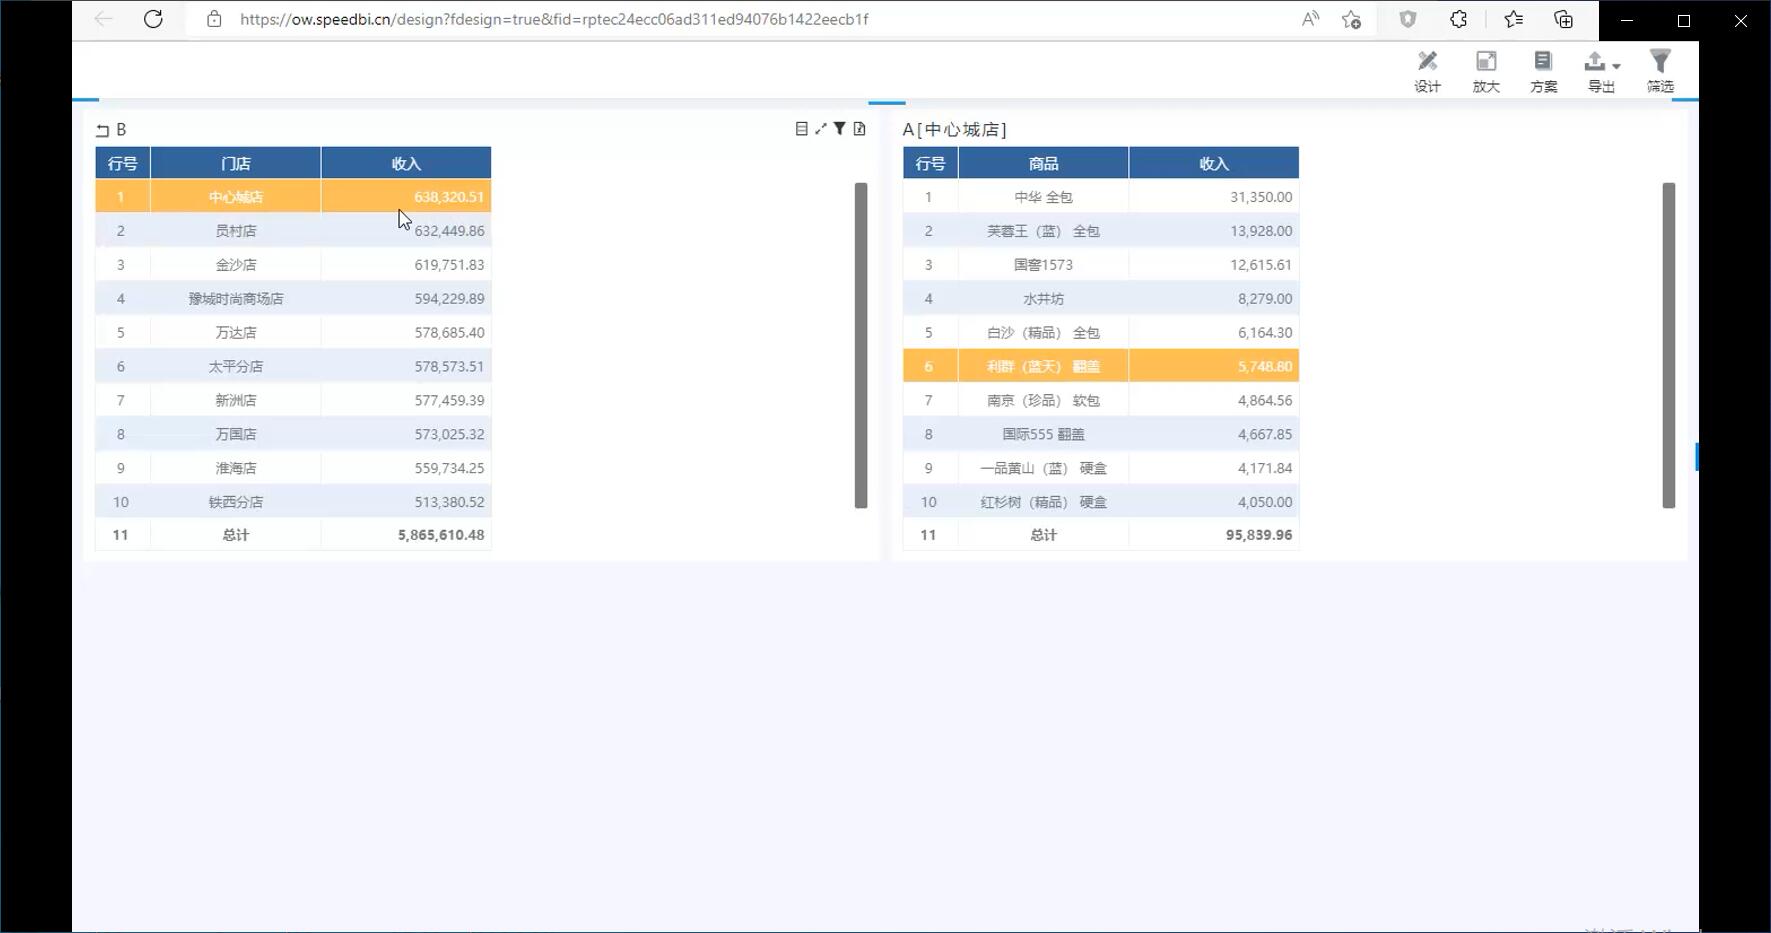Click the 总计 cell in panel A
1771x933 pixels.
[x=1043, y=535]
